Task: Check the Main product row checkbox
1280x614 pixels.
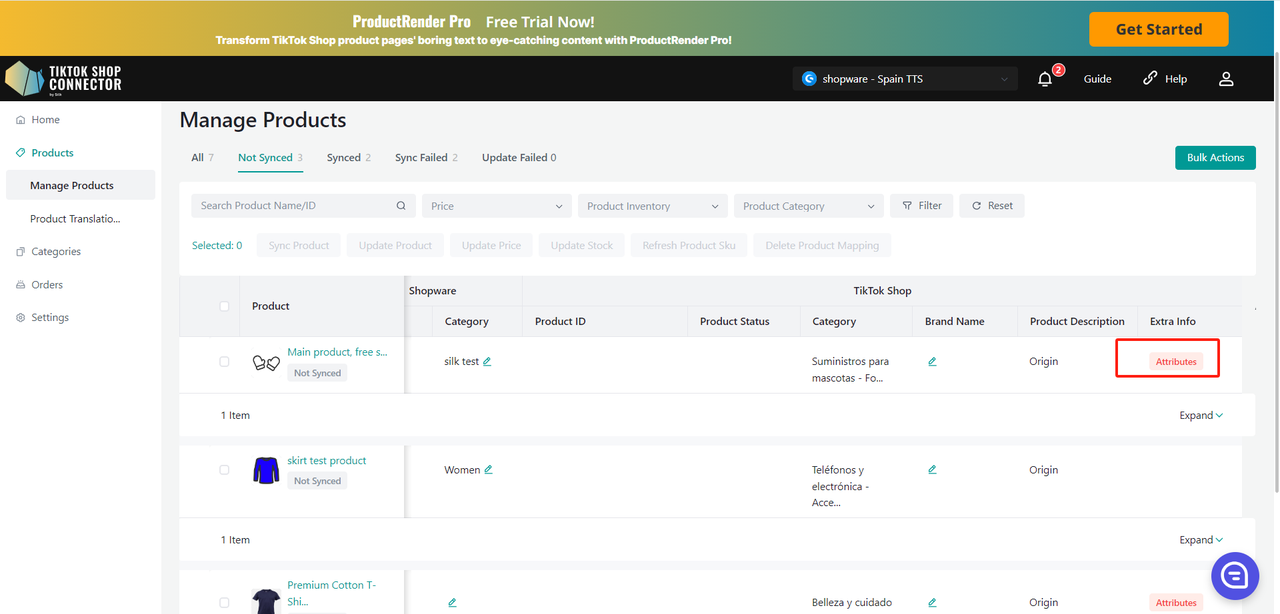Action: (x=224, y=362)
